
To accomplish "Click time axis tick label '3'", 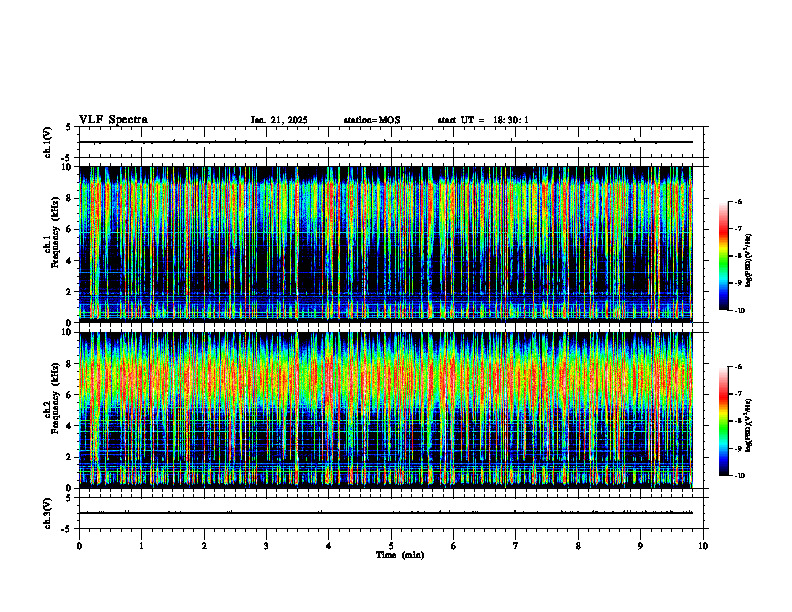I will [x=266, y=546].
